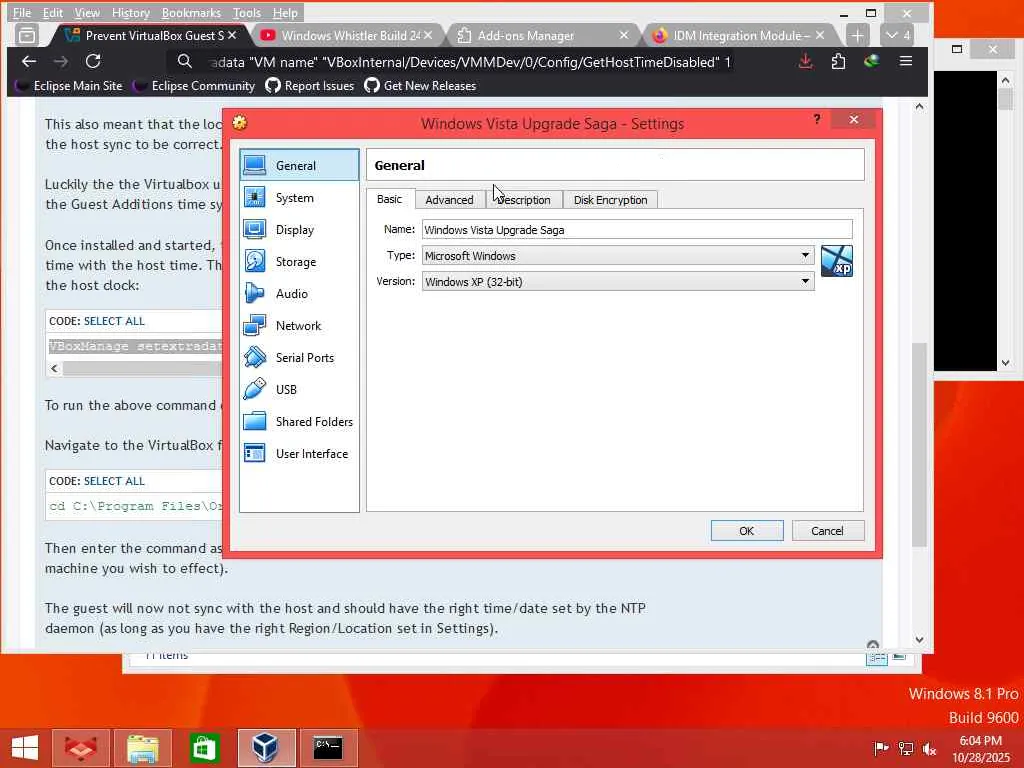This screenshot has height=768, width=1024.
Task: Open the Firefox Tools menu
Action: pyautogui.click(x=247, y=12)
